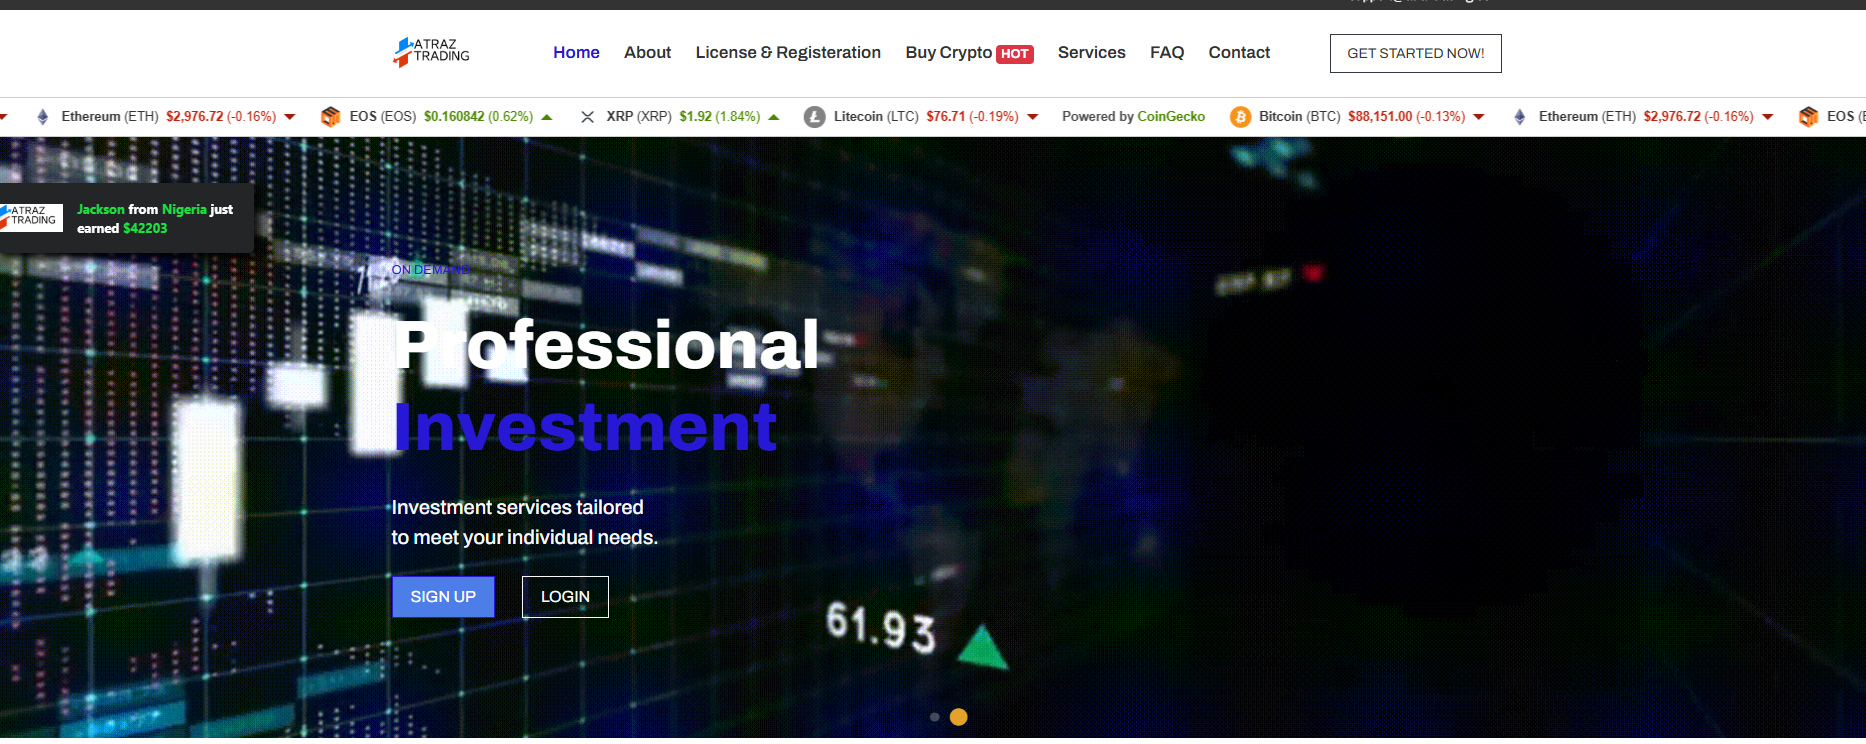Click the Litecoin coin icon in ticker
Screen dimensions: 1866x744
pyautogui.click(x=815, y=117)
